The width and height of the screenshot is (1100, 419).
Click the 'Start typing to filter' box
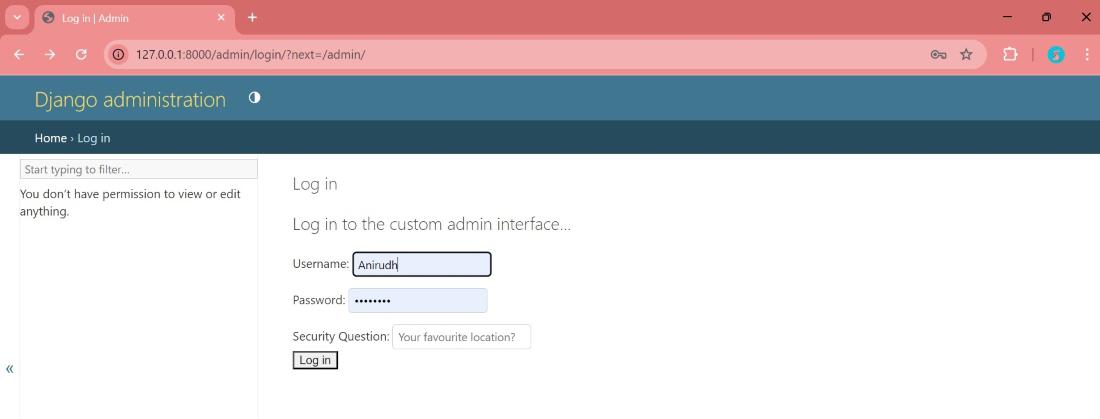(138, 169)
